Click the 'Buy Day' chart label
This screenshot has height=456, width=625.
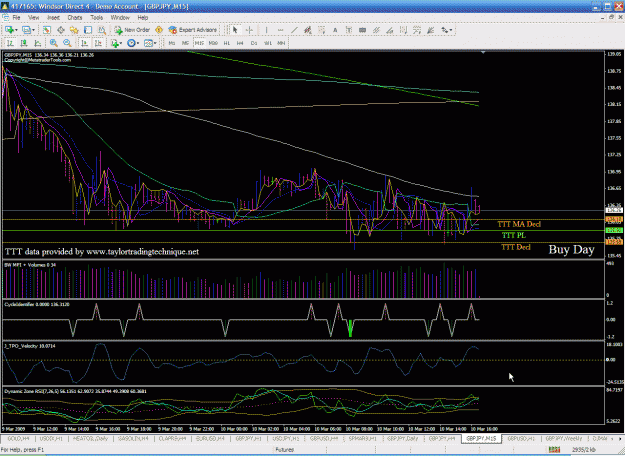pos(571,250)
